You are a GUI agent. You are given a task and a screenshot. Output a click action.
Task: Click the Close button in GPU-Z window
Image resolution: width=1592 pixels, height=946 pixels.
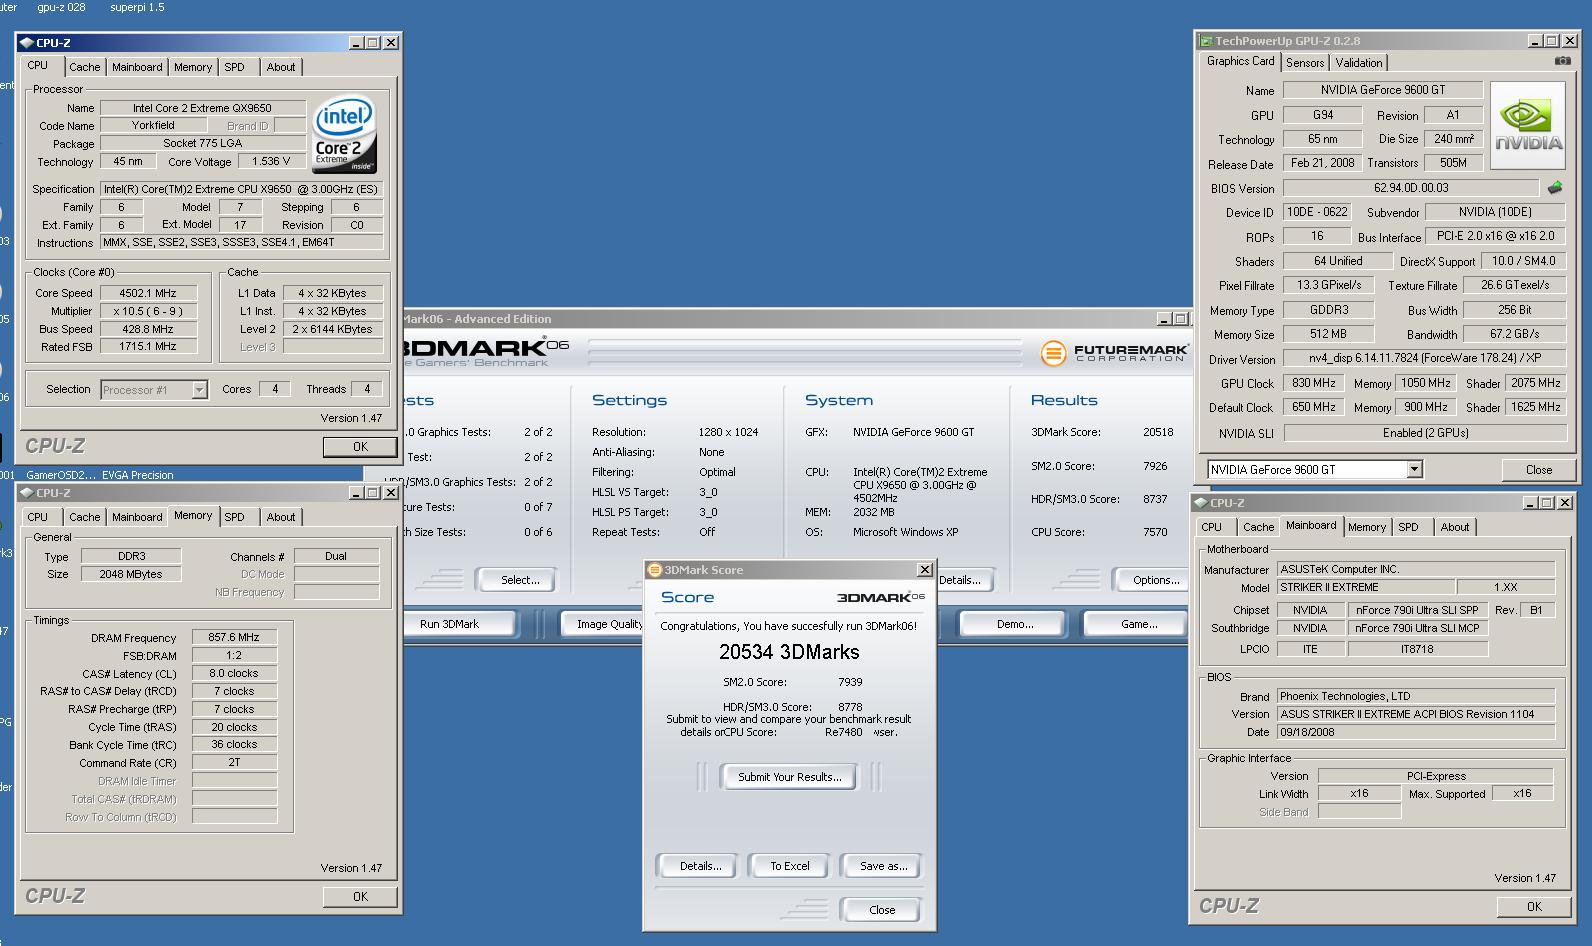click(x=1539, y=469)
